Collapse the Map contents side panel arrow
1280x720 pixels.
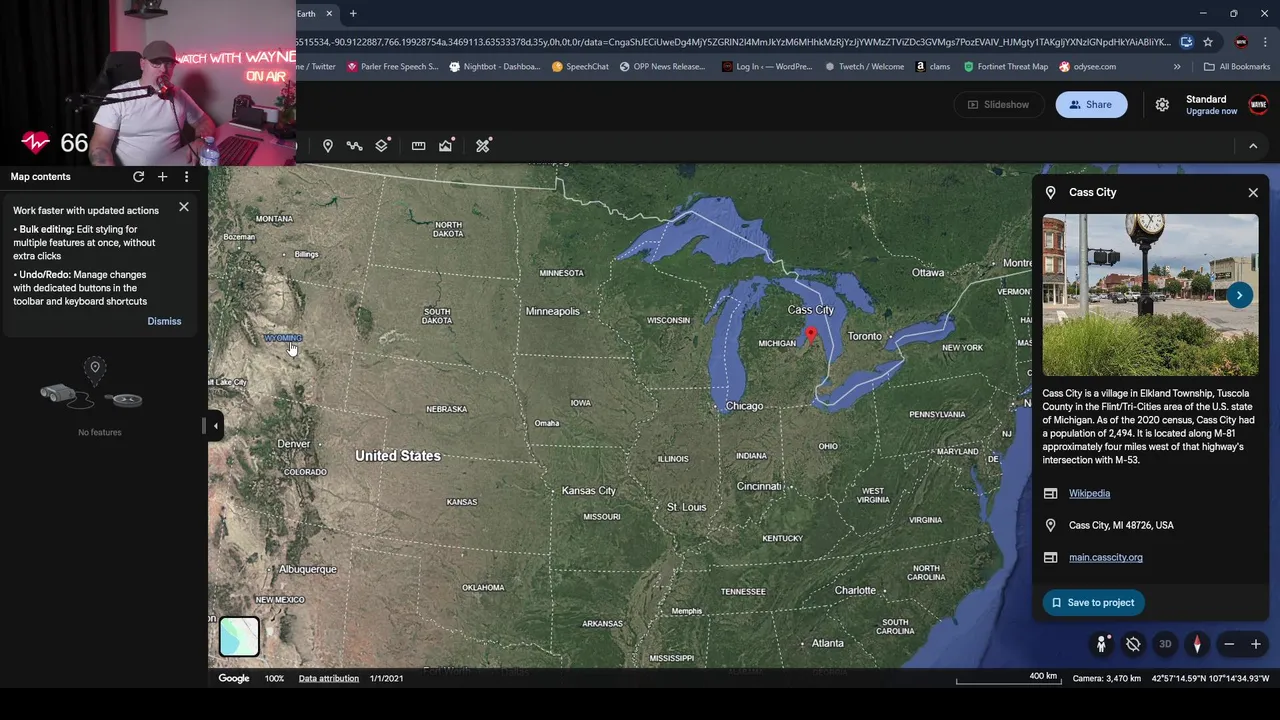click(215, 426)
